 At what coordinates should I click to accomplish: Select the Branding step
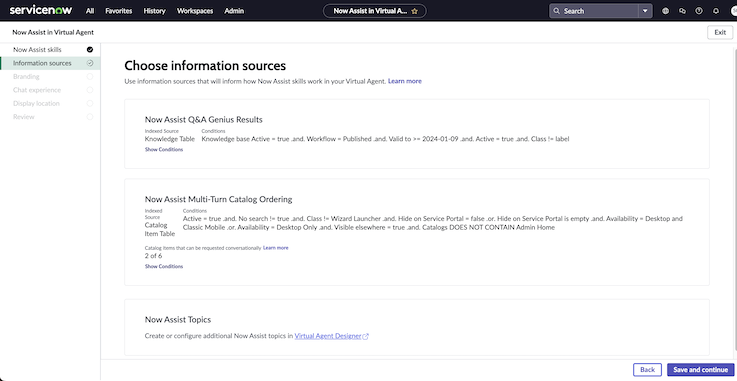50,77
